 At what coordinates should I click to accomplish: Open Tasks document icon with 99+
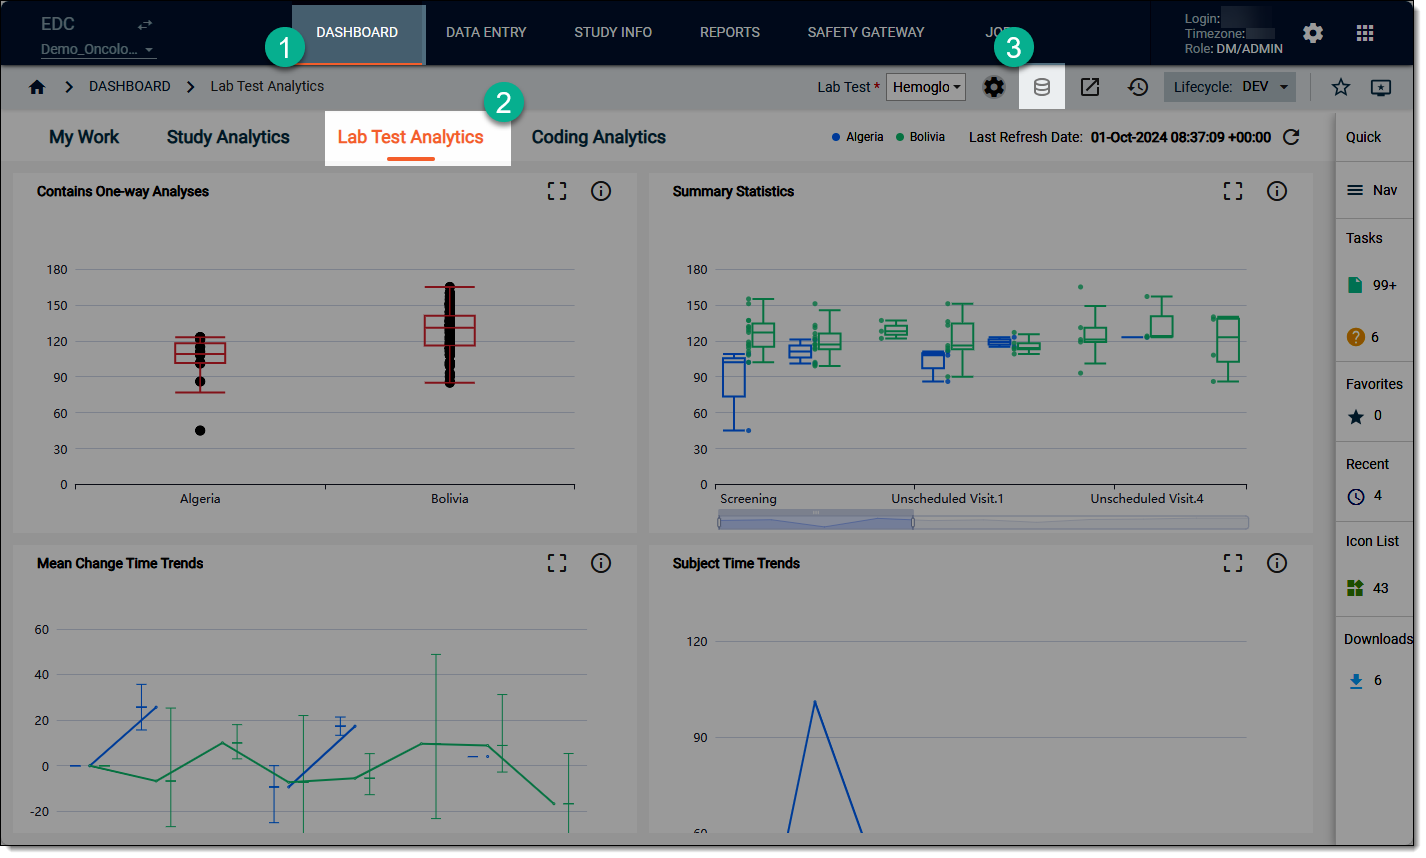pyautogui.click(x=1355, y=285)
